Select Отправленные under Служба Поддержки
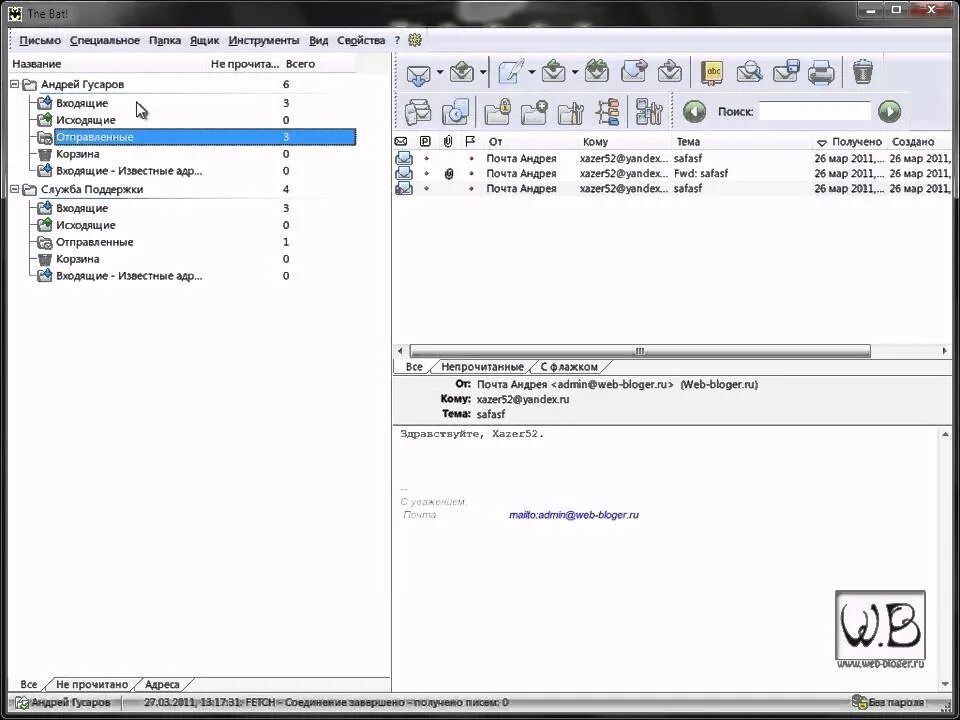This screenshot has width=960, height=720. pos(95,242)
